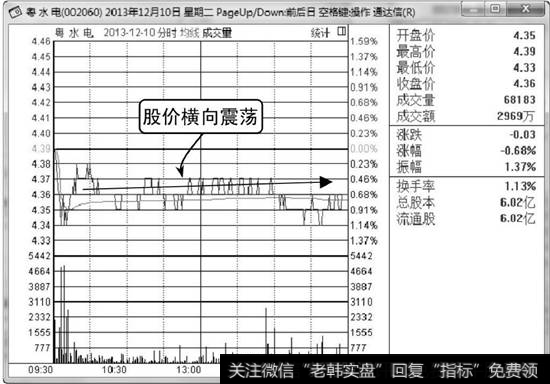Click the stock name 粤水电 in chart header
550x384 pixels.
pos(75,33)
